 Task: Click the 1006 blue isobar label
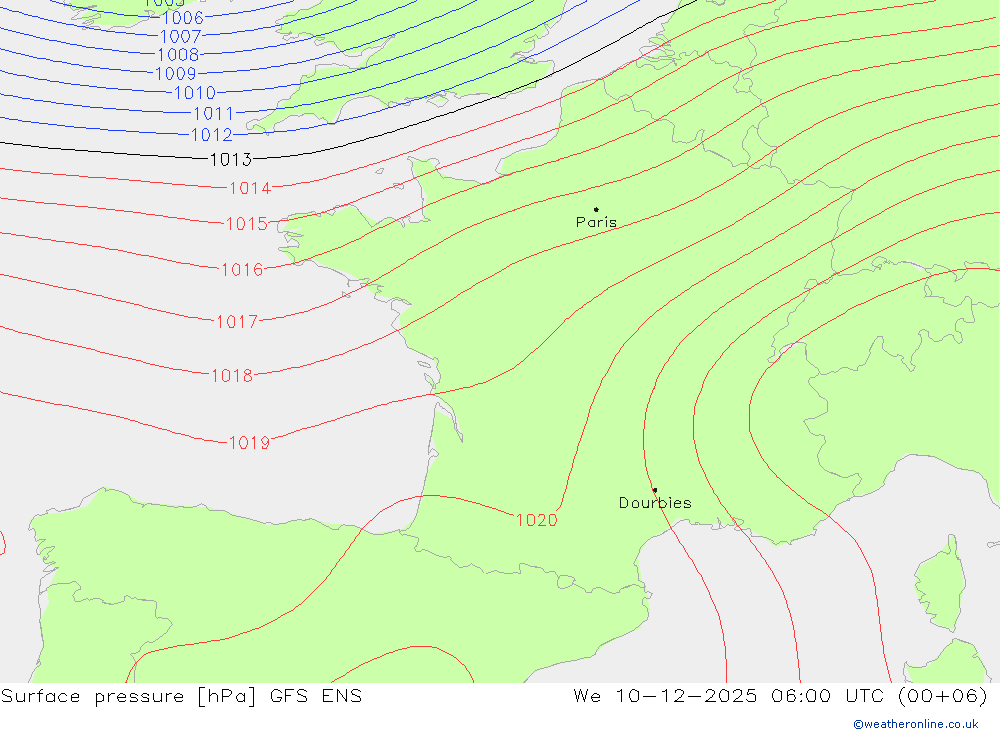coord(183,18)
